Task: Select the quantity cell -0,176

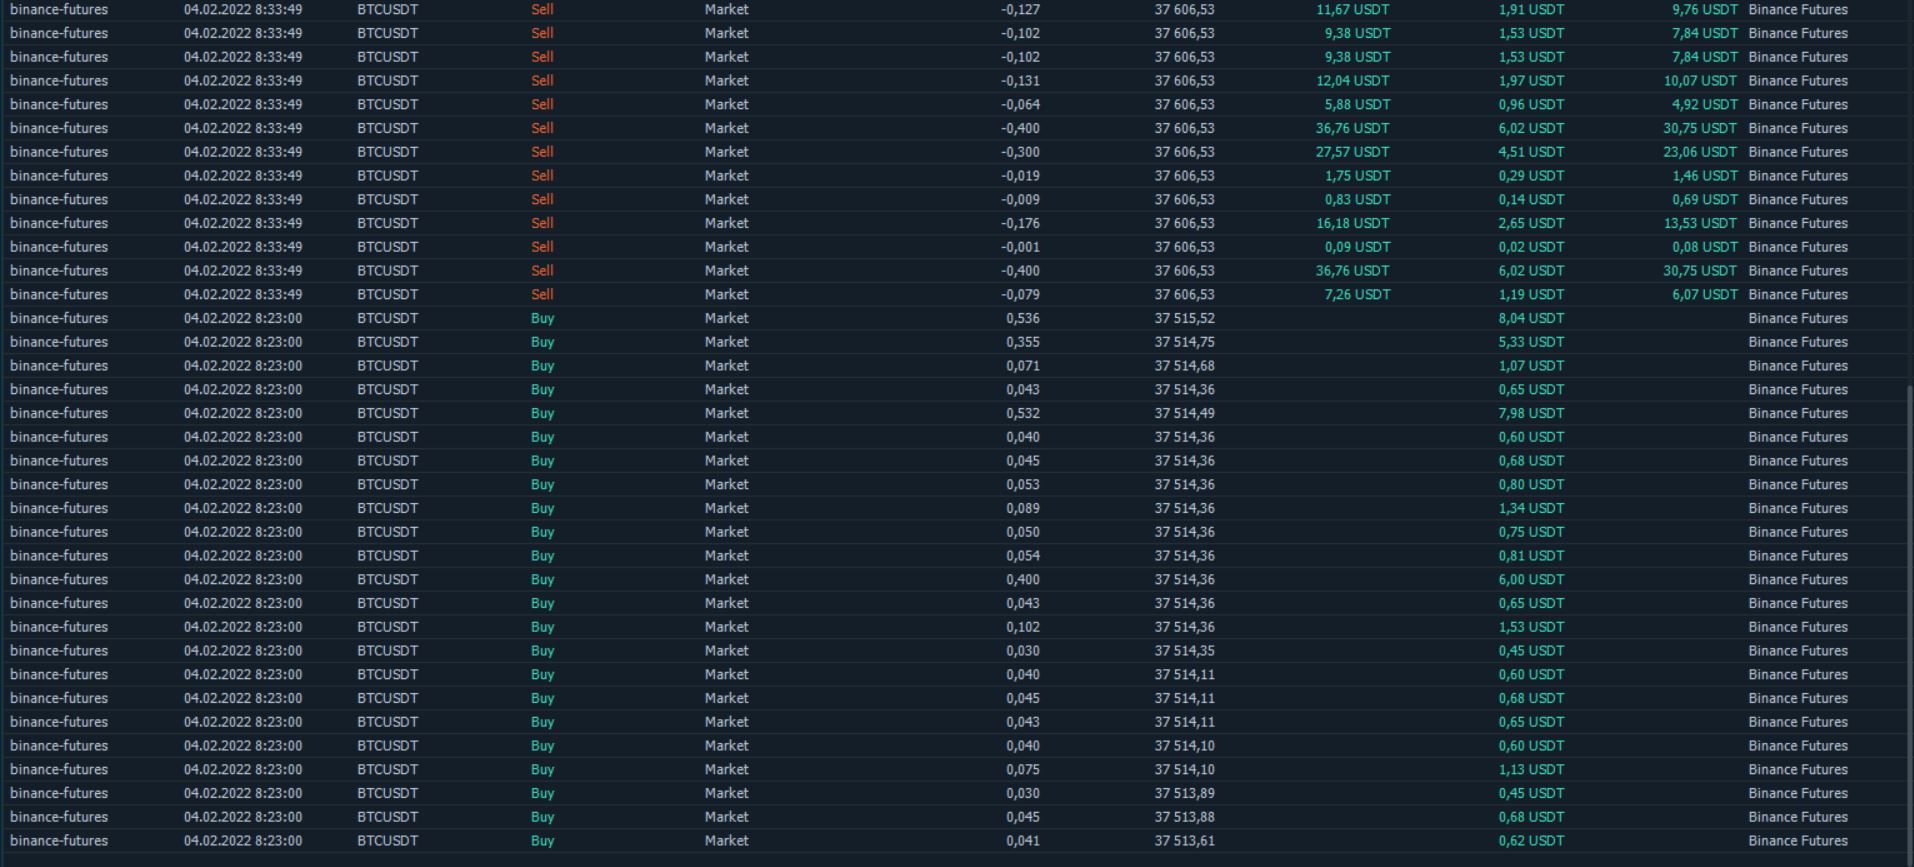Action: [1020, 224]
